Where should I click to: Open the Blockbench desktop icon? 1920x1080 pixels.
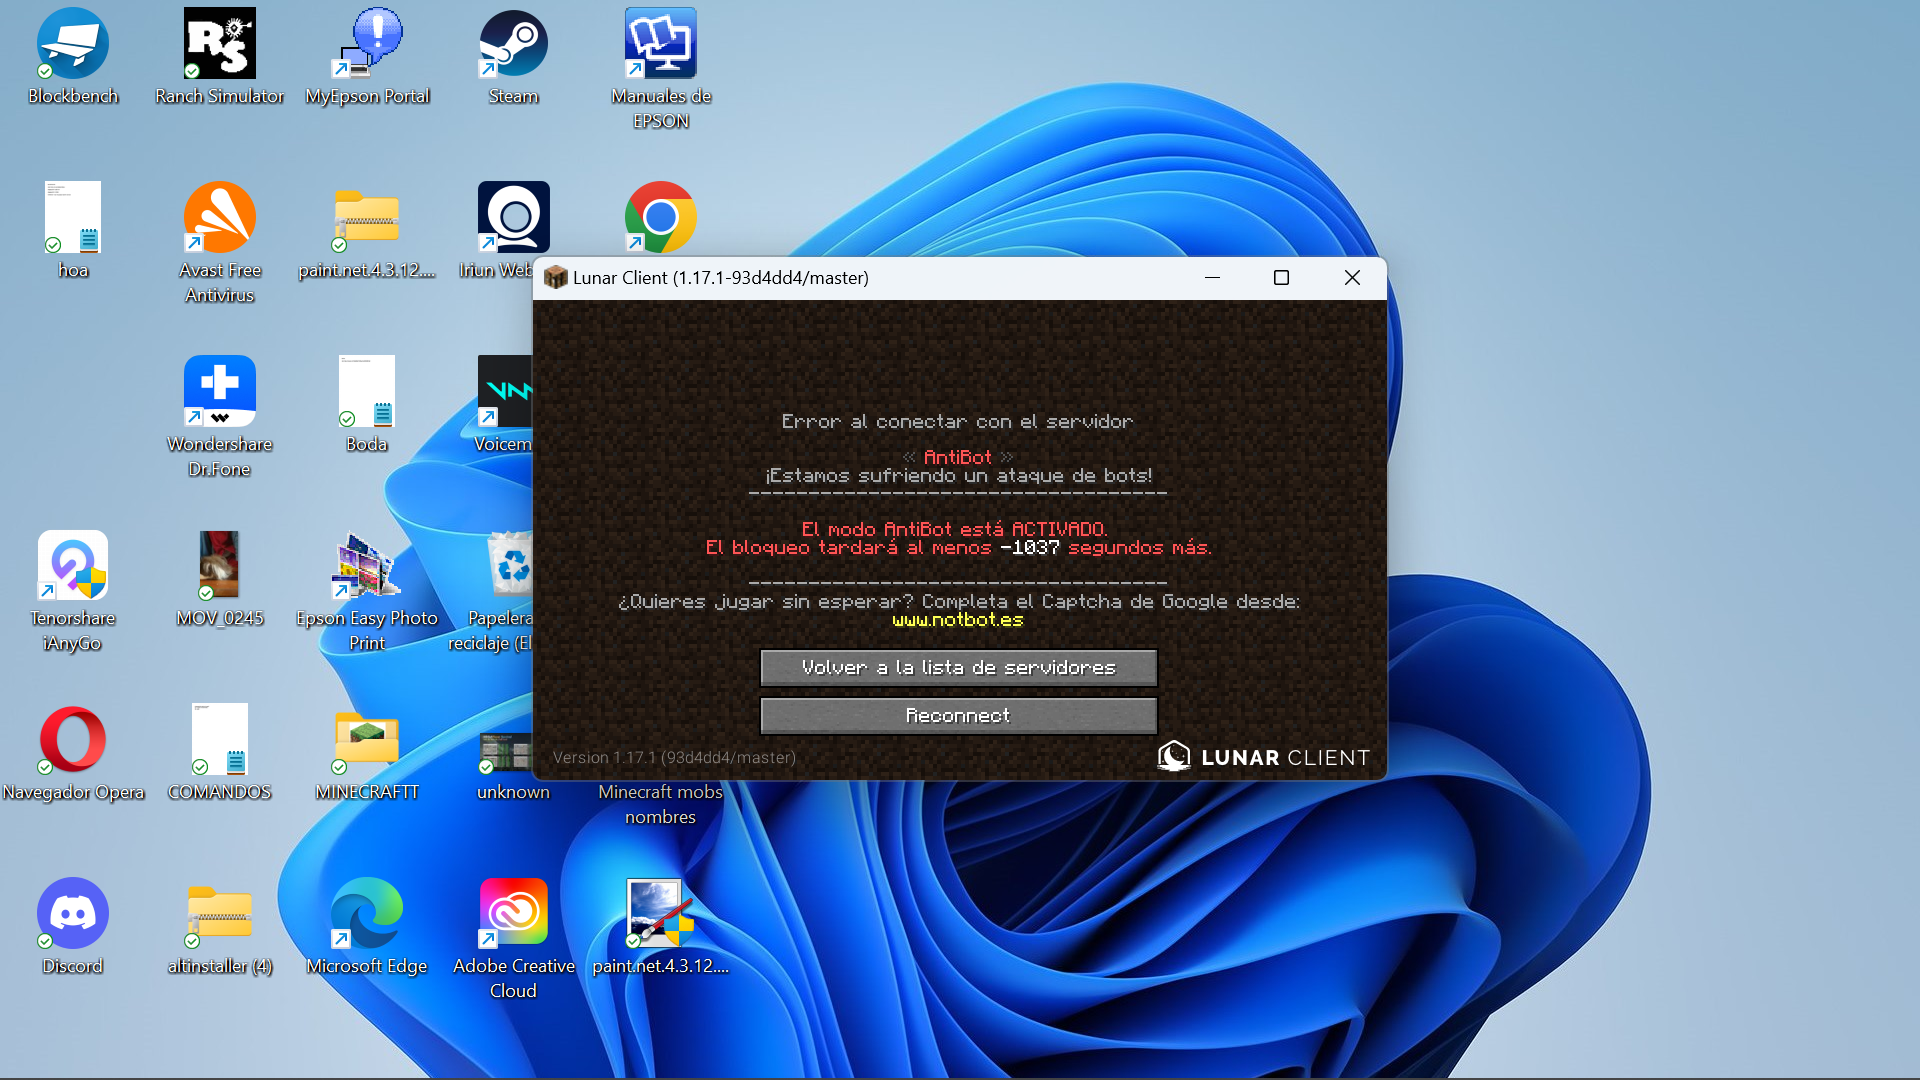point(73,45)
